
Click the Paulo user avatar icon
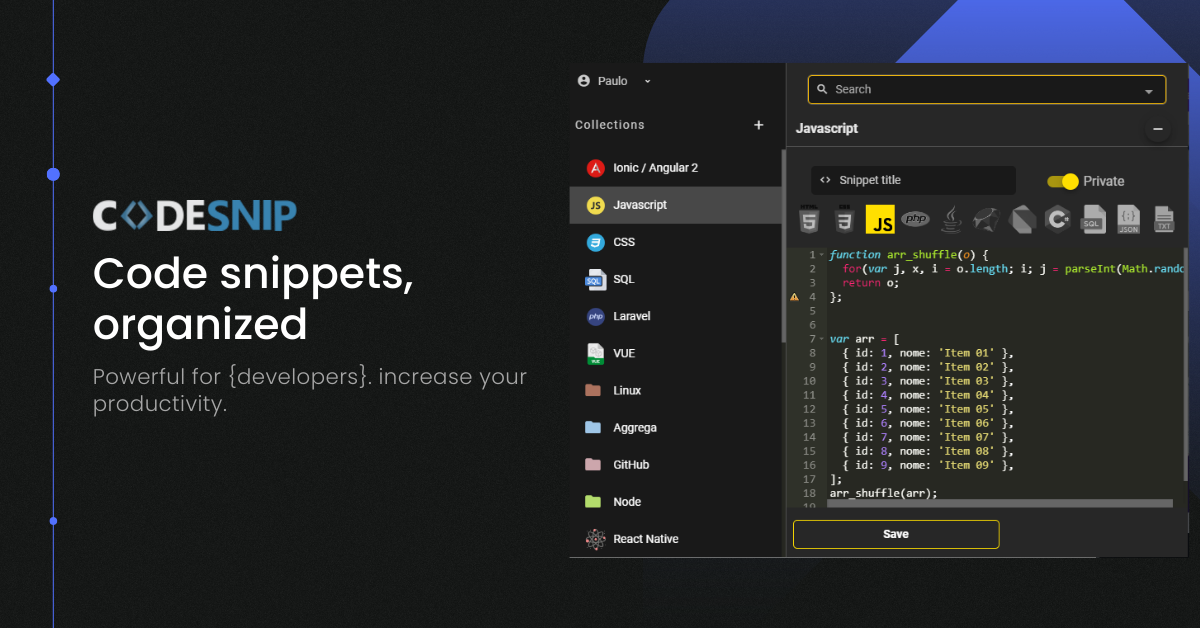pyautogui.click(x=584, y=81)
